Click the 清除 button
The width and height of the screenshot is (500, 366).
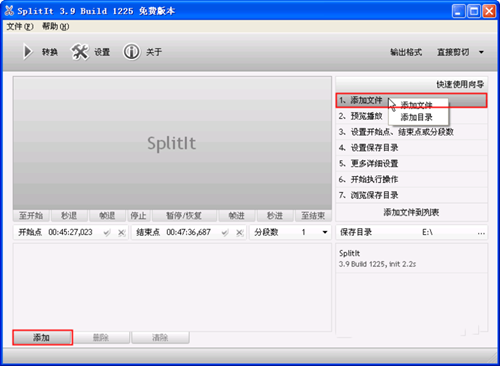point(160,338)
